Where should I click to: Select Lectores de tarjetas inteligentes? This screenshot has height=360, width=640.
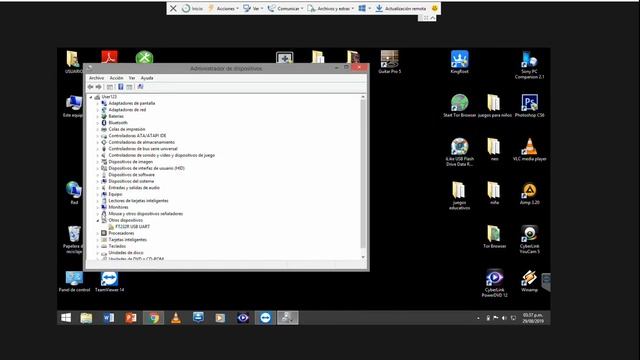(138, 201)
